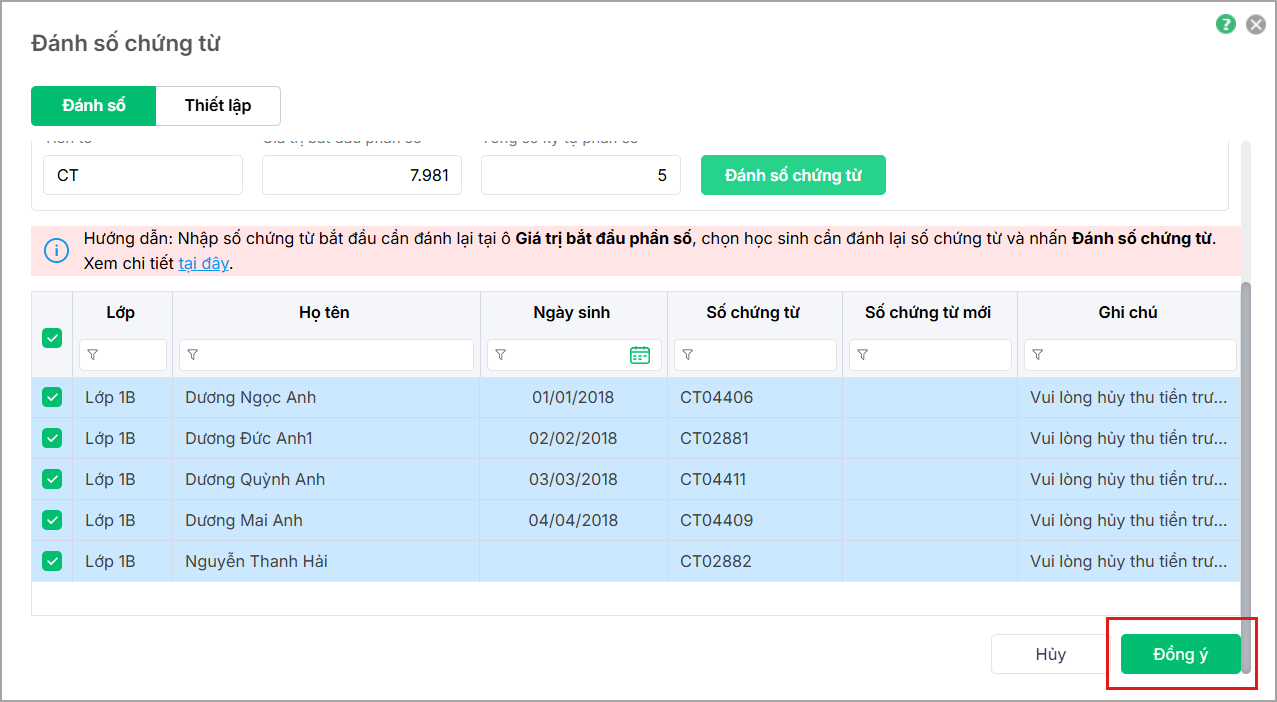Click the prefix field containing CT
This screenshot has height=702, width=1277.
tap(143, 175)
